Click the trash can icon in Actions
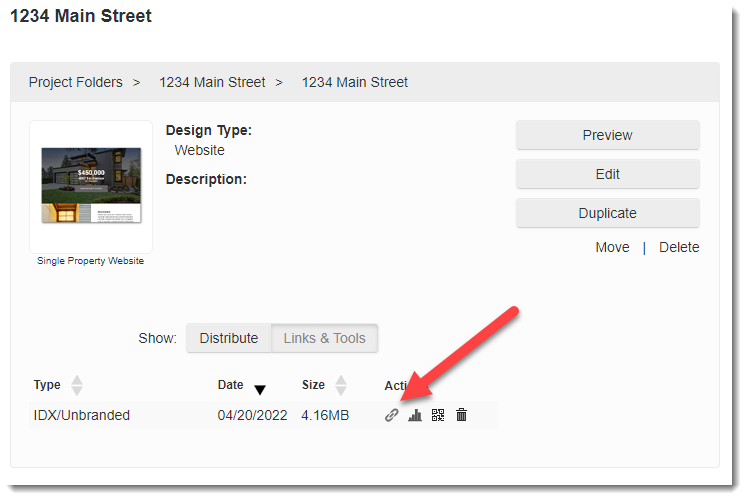The height and width of the screenshot is (500, 747). click(461, 415)
